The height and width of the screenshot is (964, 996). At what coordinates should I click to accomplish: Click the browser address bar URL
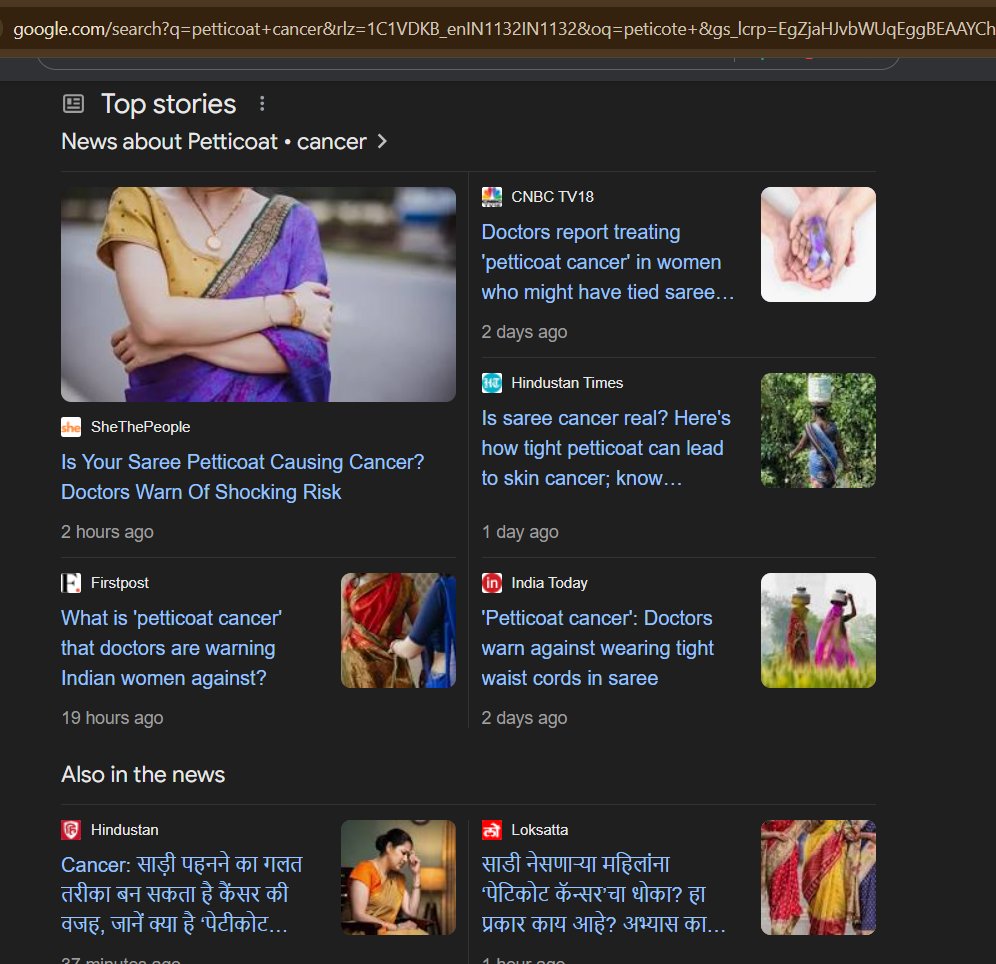click(x=504, y=29)
